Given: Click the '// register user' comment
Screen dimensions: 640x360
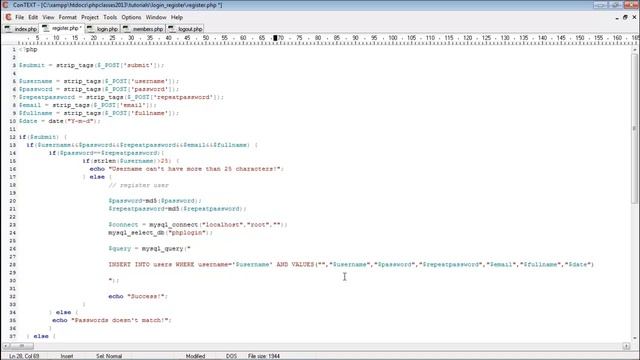Looking at the screenshot, I should pyautogui.click(x=138, y=185).
